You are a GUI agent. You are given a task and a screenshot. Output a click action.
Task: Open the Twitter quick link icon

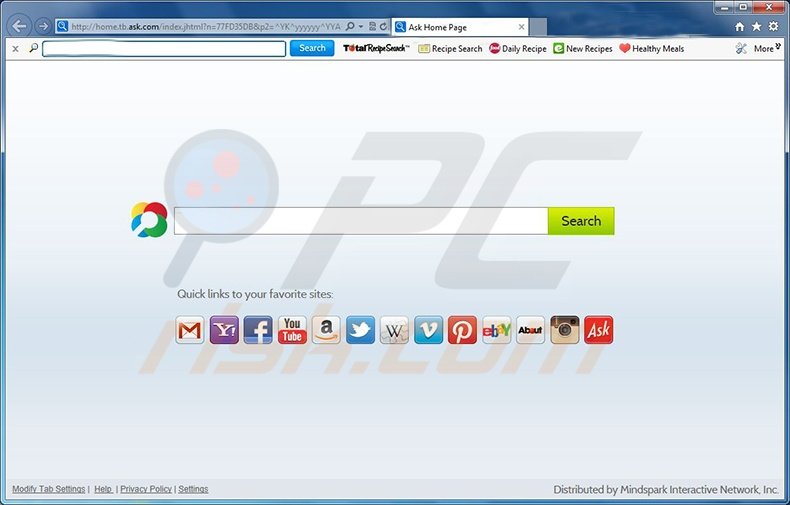pyautogui.click(x=360, y=330)
